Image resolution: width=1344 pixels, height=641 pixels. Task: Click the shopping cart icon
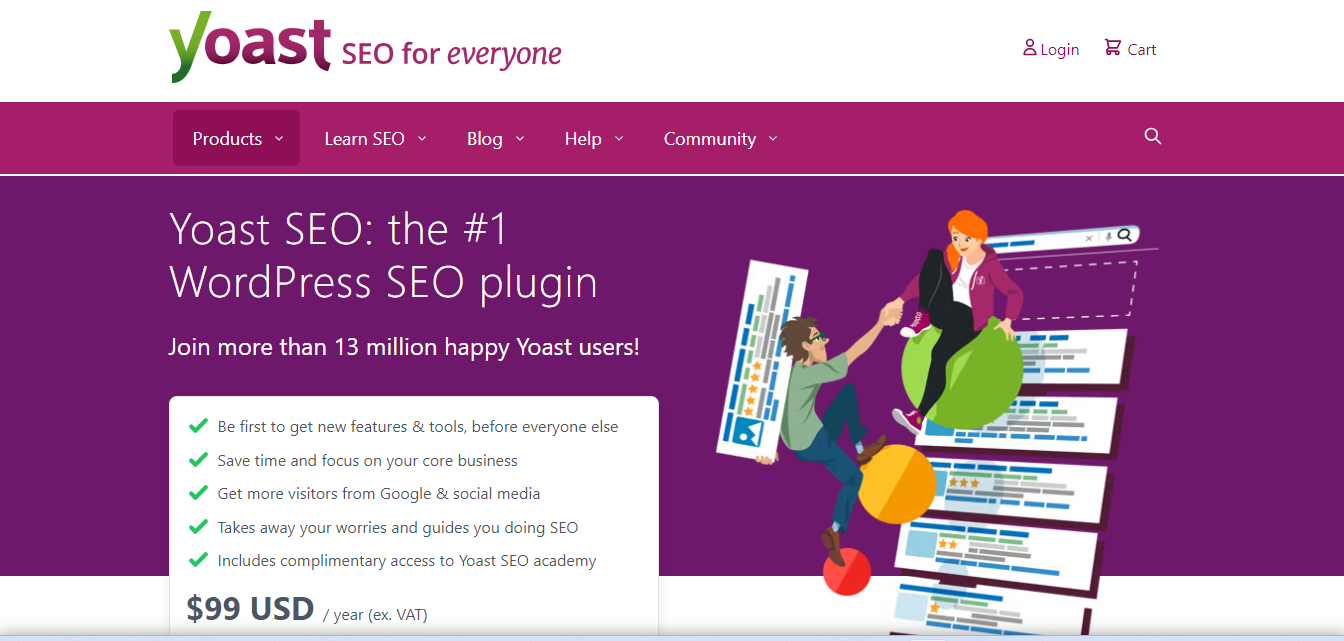click(1112, 47)
